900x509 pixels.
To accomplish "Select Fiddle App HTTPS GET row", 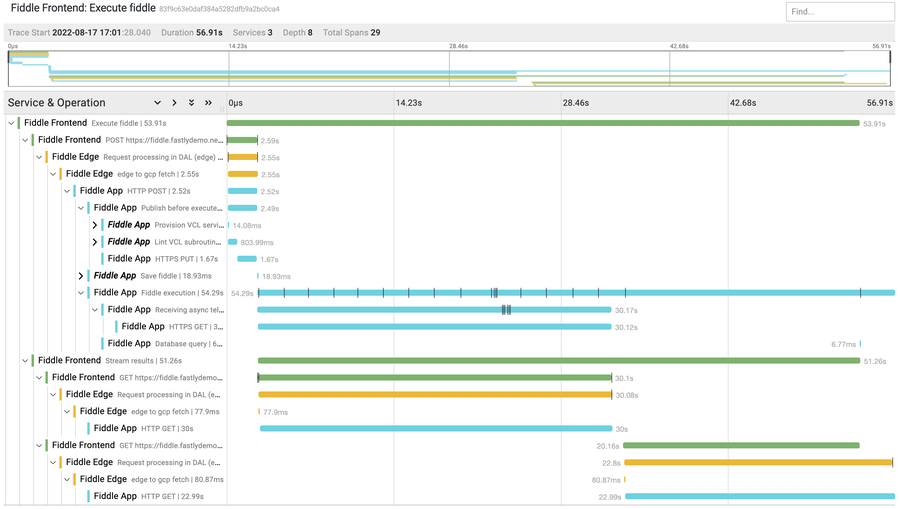I will (169, 327).
